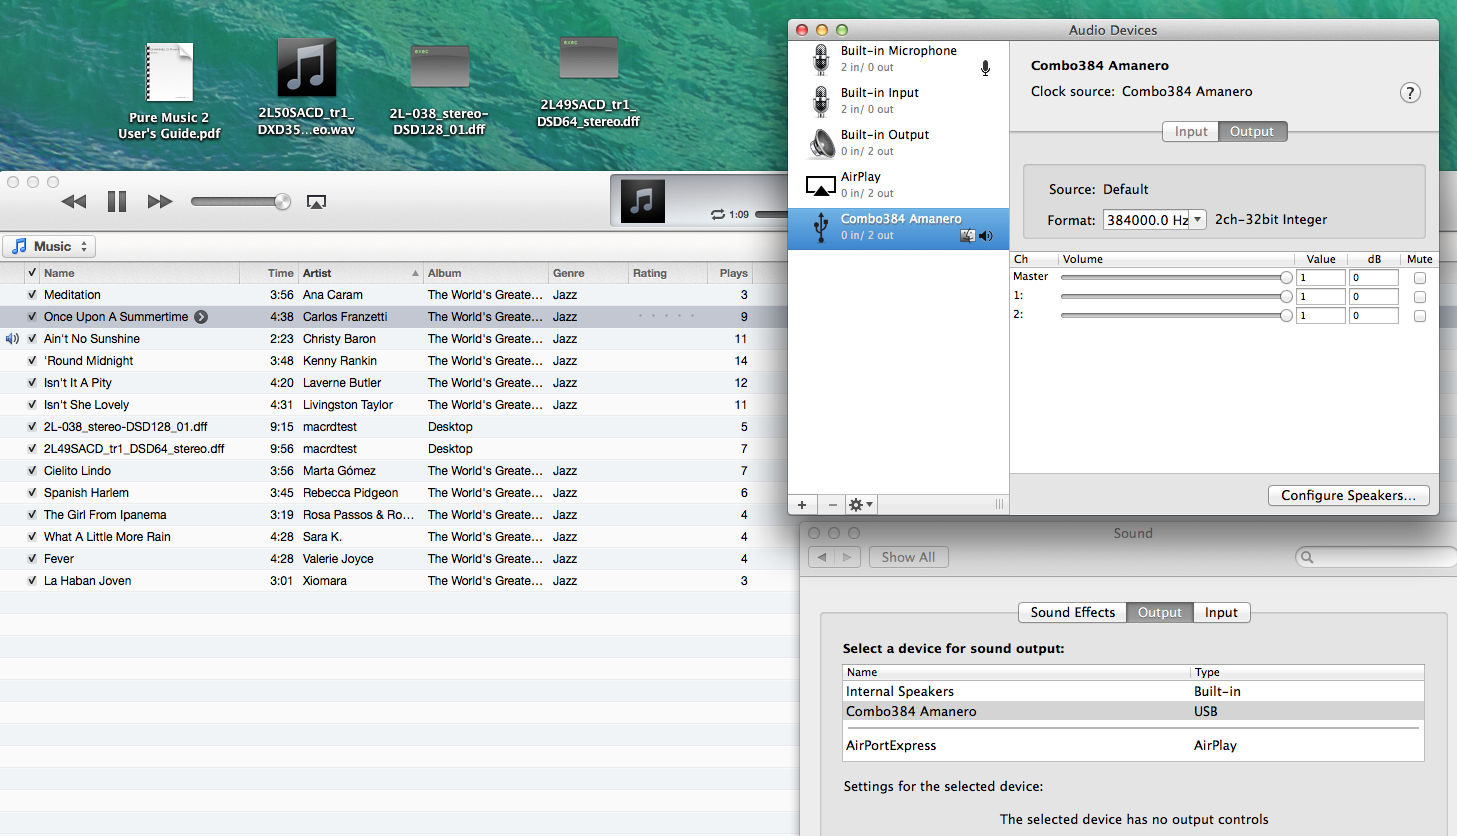Uncheck the 'Round Midnight track checkbox
The height and width of the screenshot is (836, 1457).
pyautogui.click(x=32, y=361)
